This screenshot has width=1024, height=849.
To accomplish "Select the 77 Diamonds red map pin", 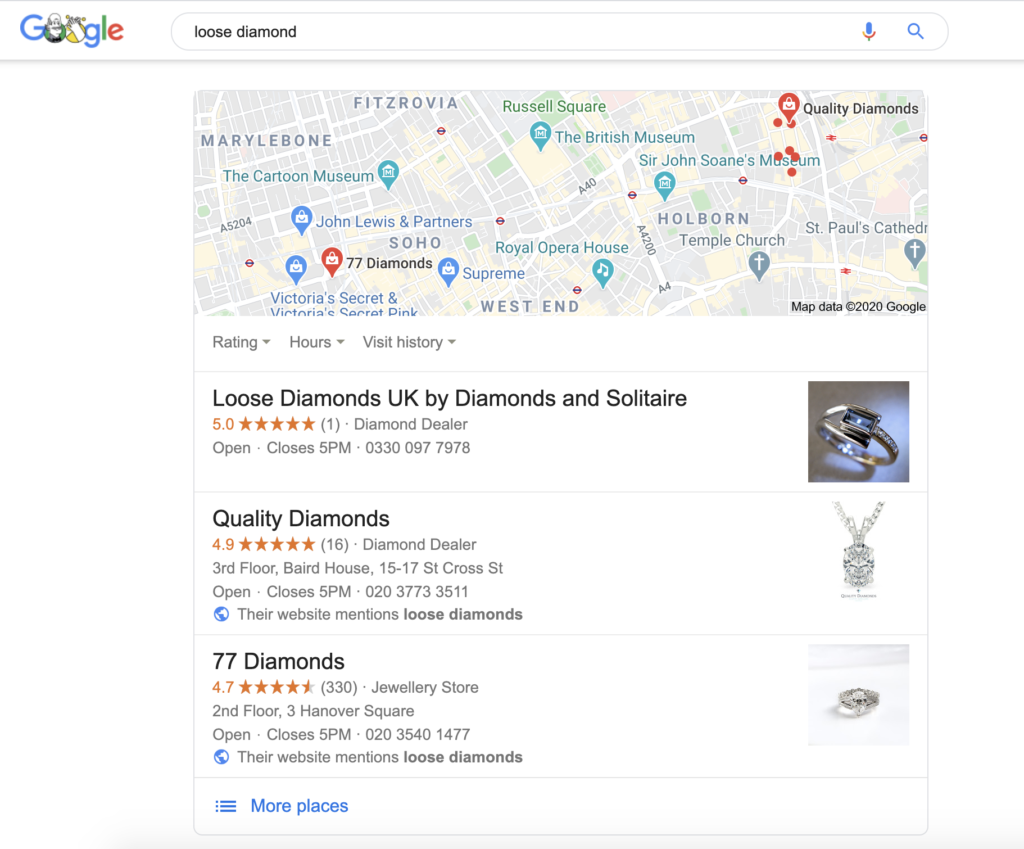I will [332, 261].
